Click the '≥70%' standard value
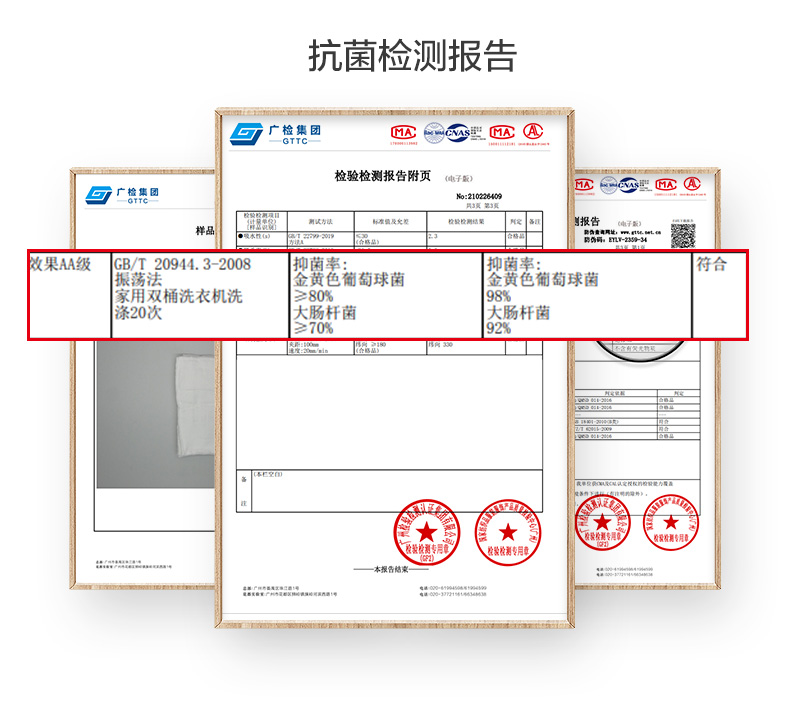 coord(313,329)
